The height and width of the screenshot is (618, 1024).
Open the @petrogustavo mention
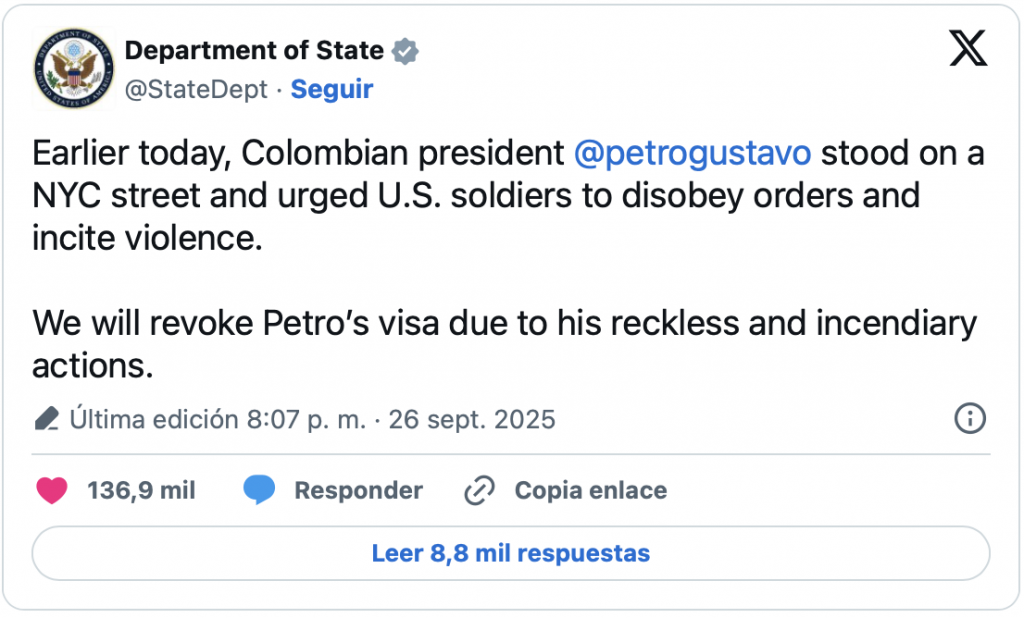[692, 154]
